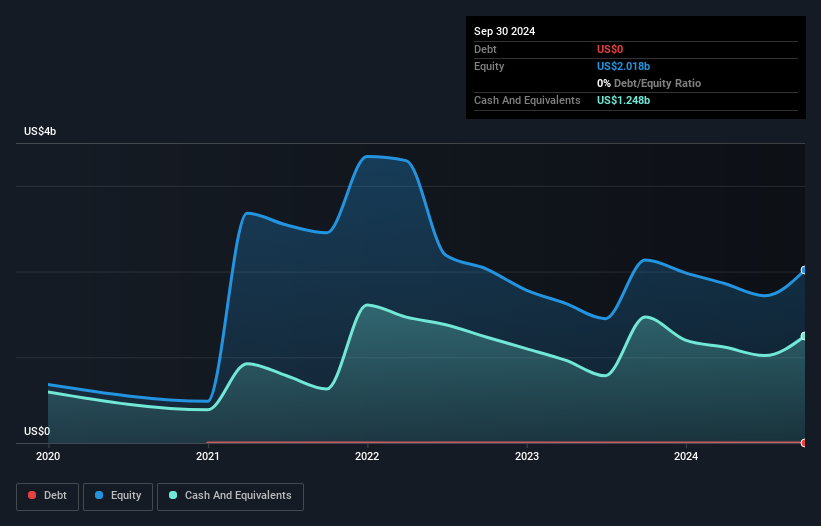This screenshot has height=526, width=821.
Task: Toggle the Cash And Equivalents legend button
Action: point(230,496)
